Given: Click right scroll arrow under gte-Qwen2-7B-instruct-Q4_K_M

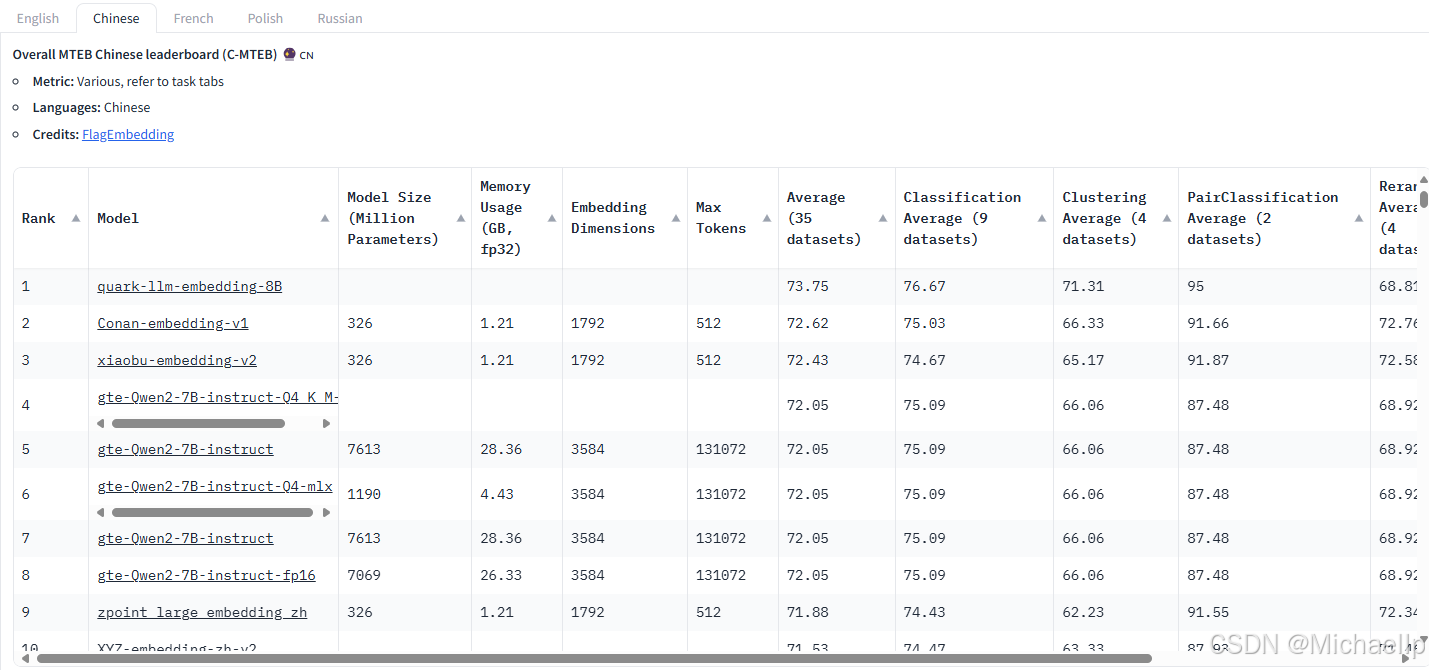Looking at the screenshot, I should (x=326, y=424).
